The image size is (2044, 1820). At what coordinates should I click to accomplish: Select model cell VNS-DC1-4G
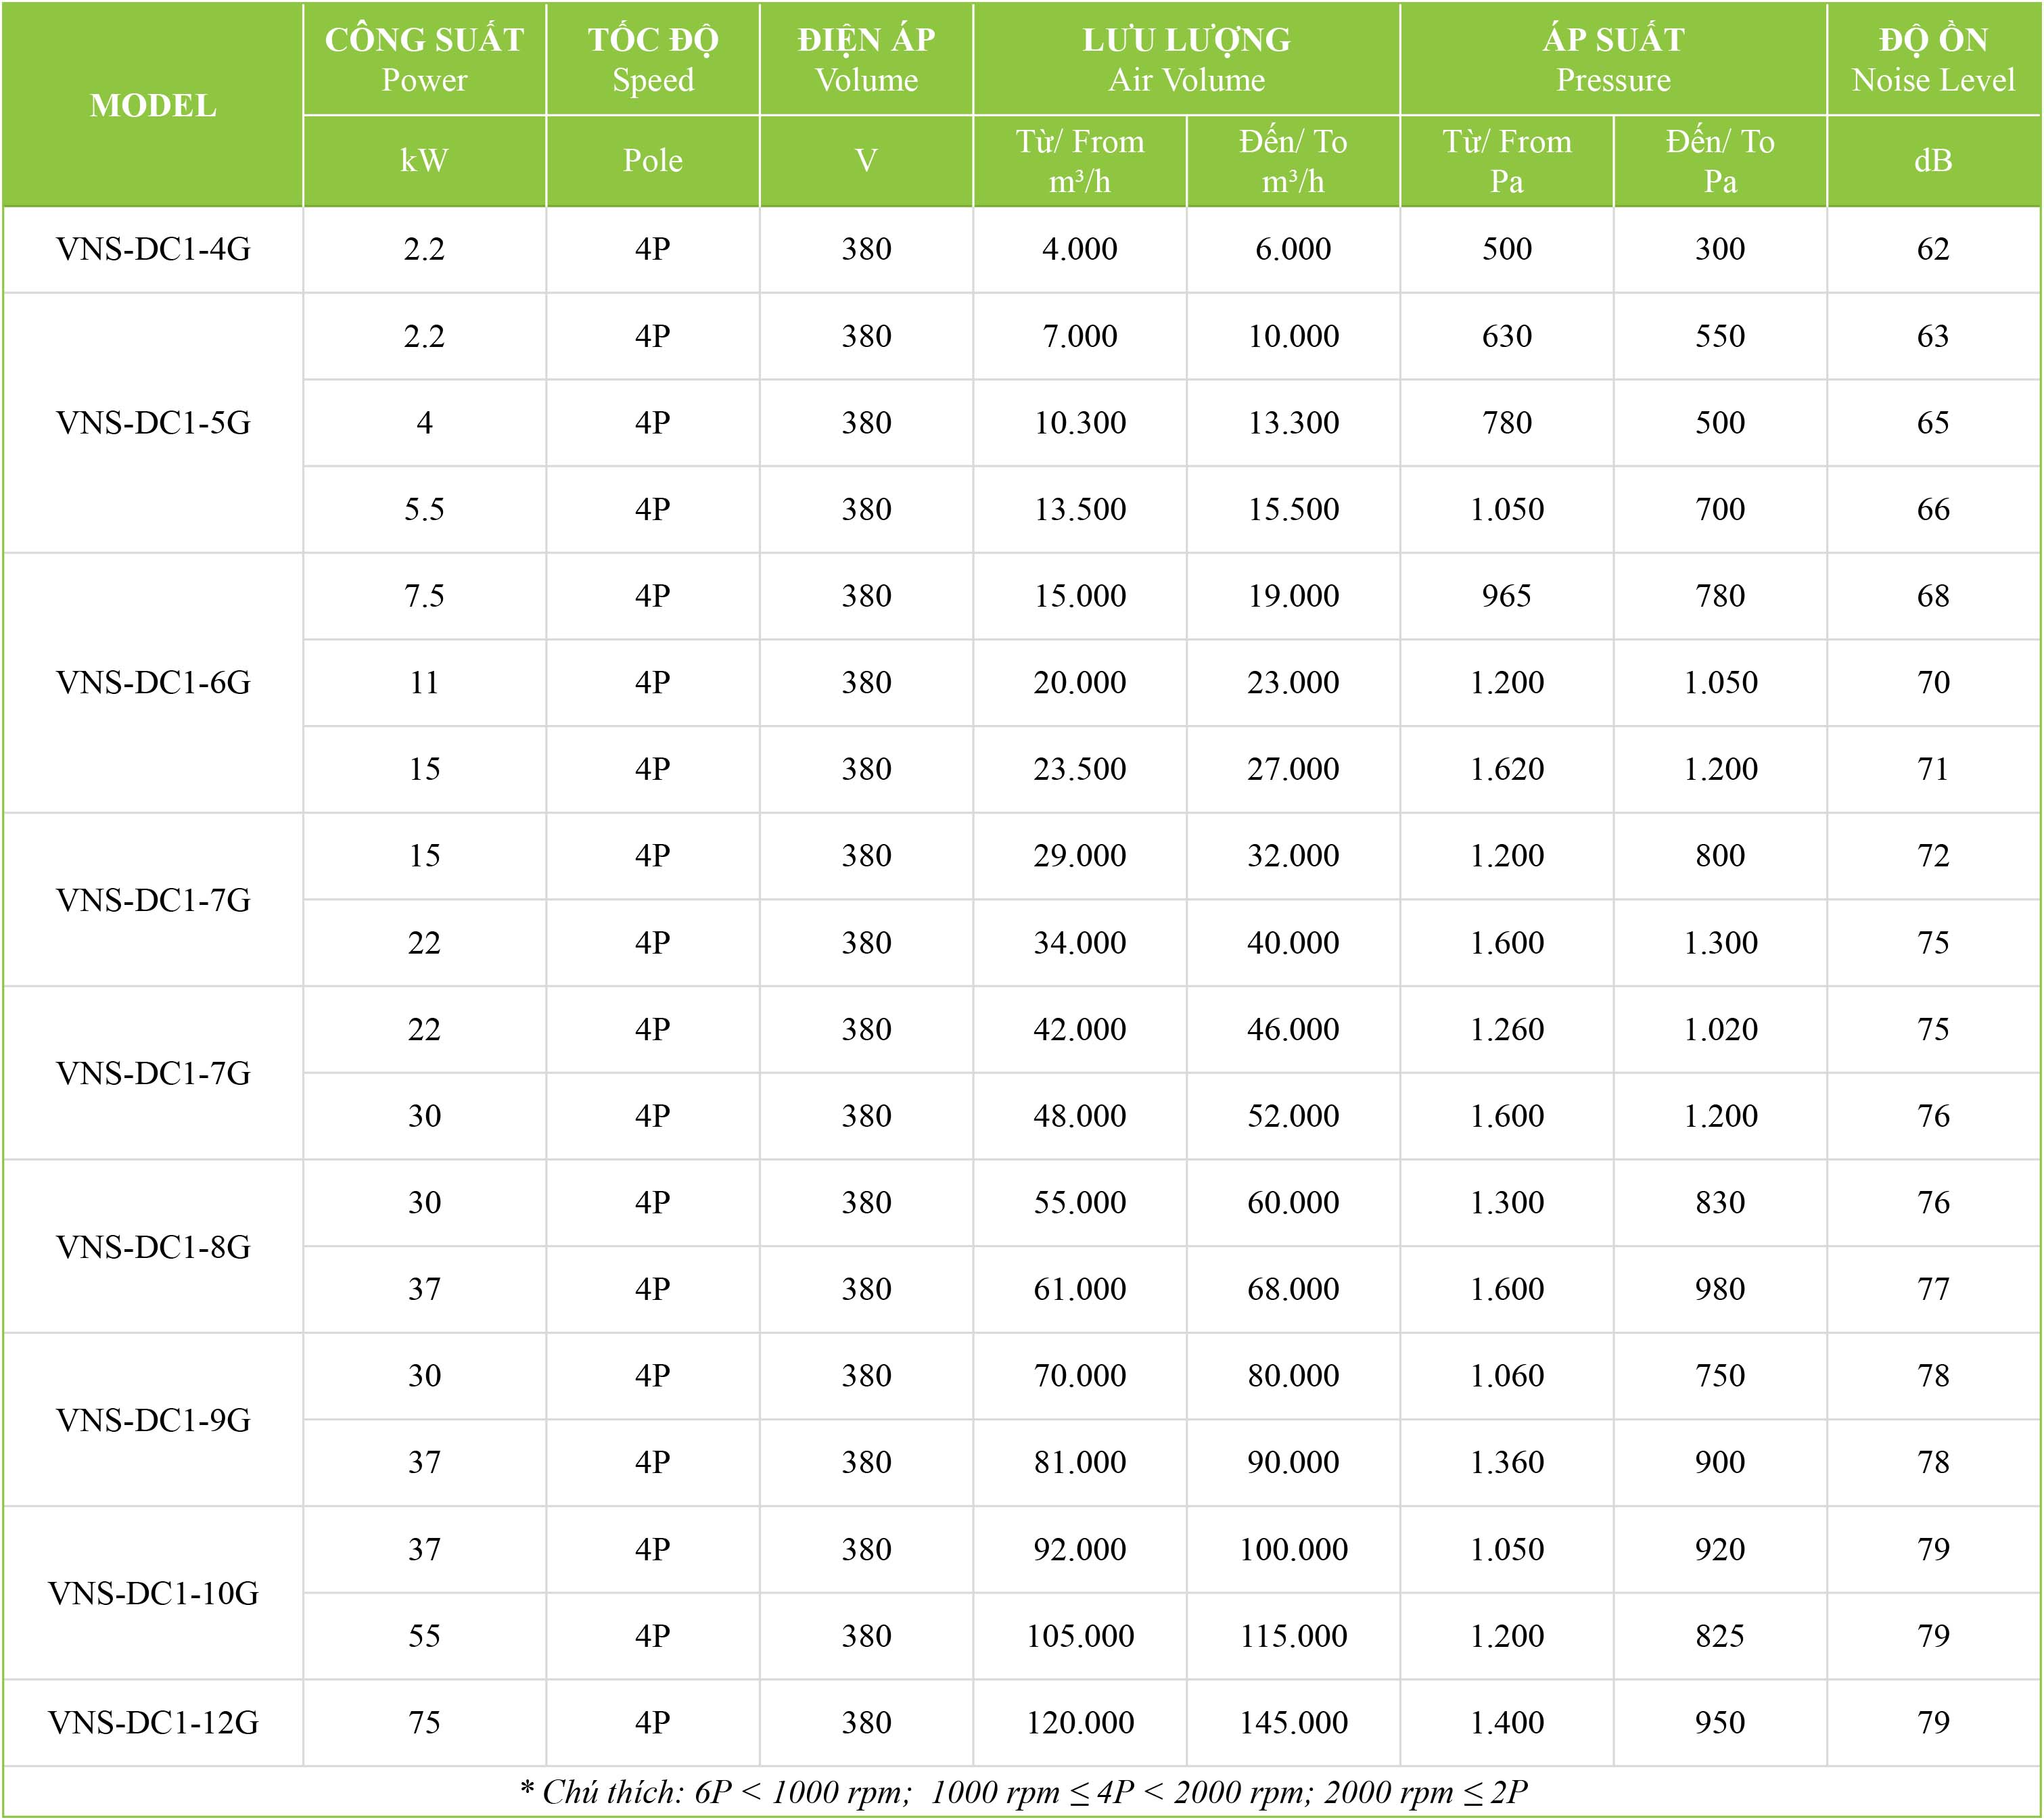click(x=153, y=249)
